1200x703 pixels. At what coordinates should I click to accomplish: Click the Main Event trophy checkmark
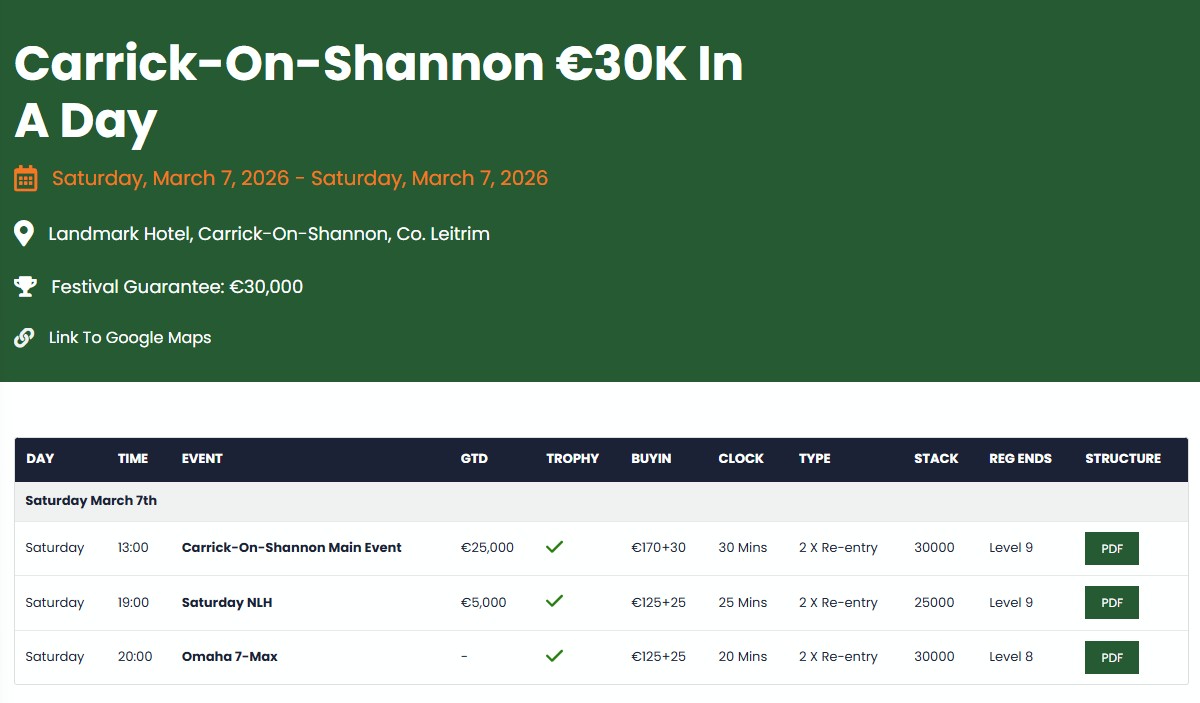coord(554,547)
